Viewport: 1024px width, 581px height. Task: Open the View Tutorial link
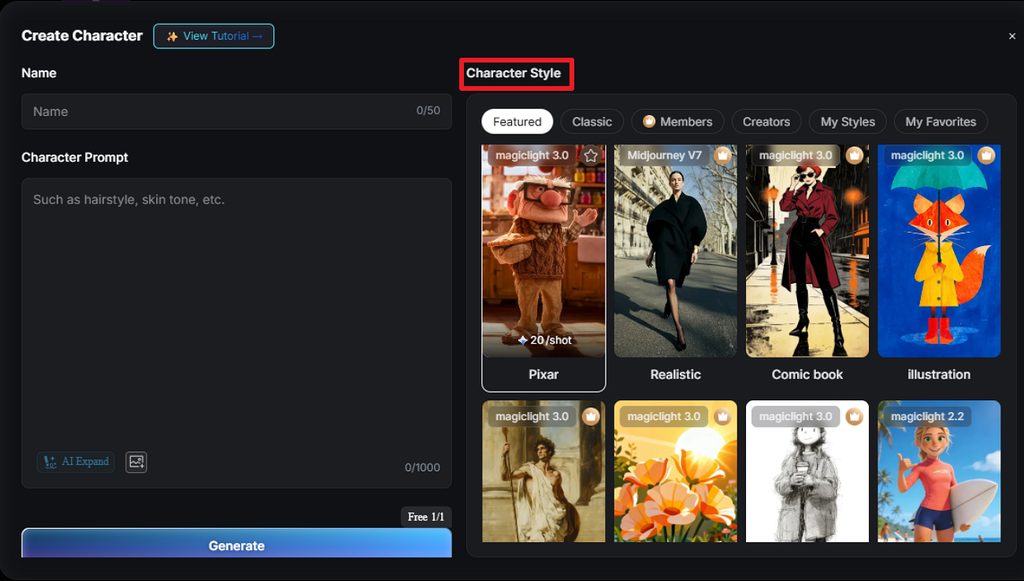click(x=214, y=36)
